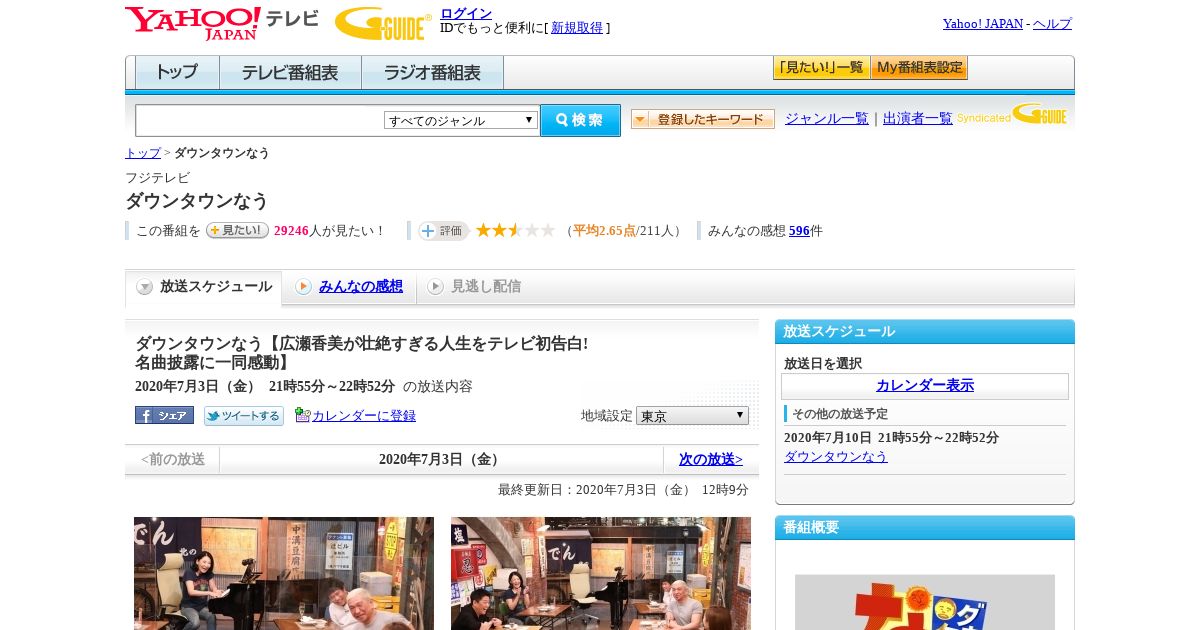Click the star rating display
The width and height of the screenshot is (1200, 630).
coord(515,230)
